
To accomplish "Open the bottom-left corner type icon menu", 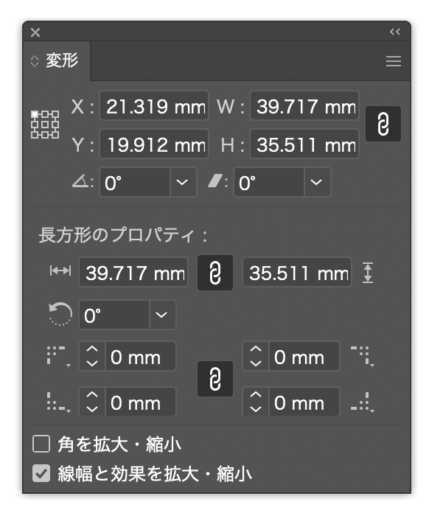I will tap(59, 402).
